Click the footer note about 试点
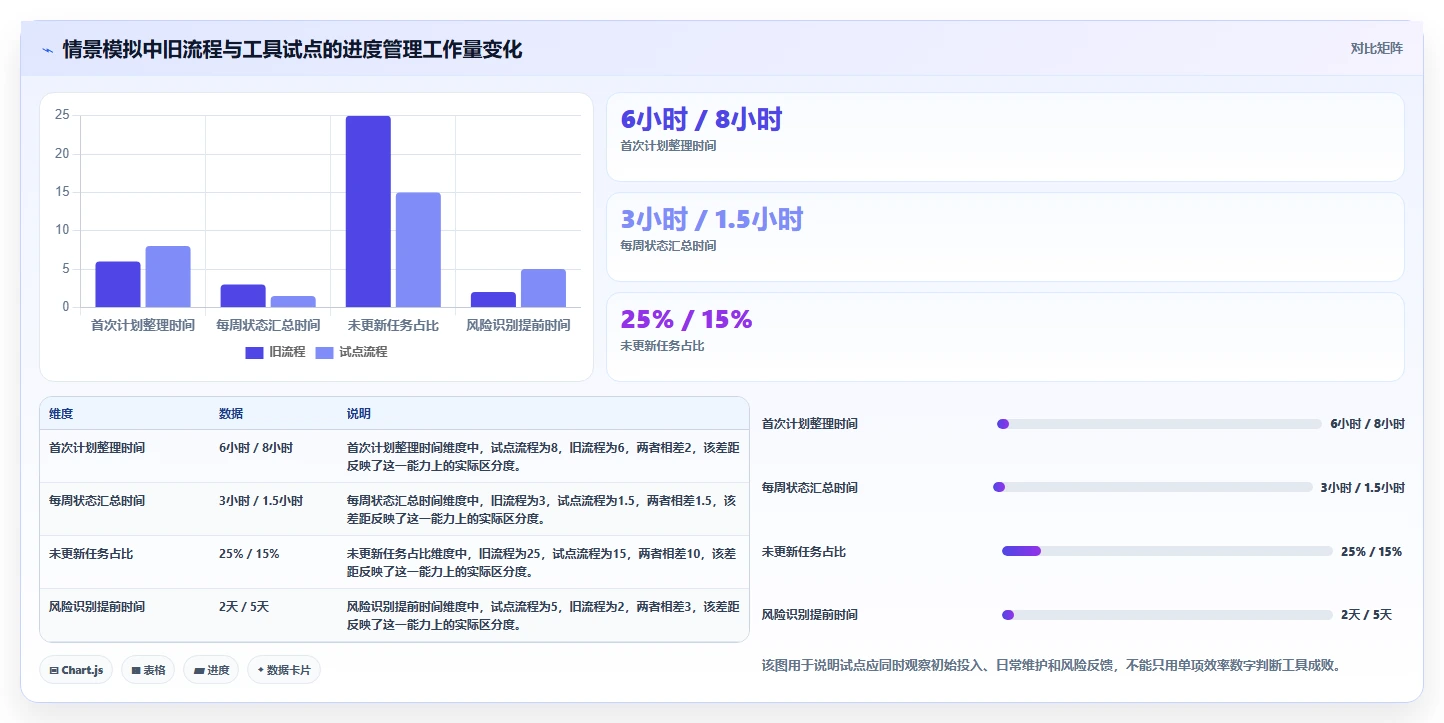Screen dimensions: 1444x723 (x=1051, y=665)
